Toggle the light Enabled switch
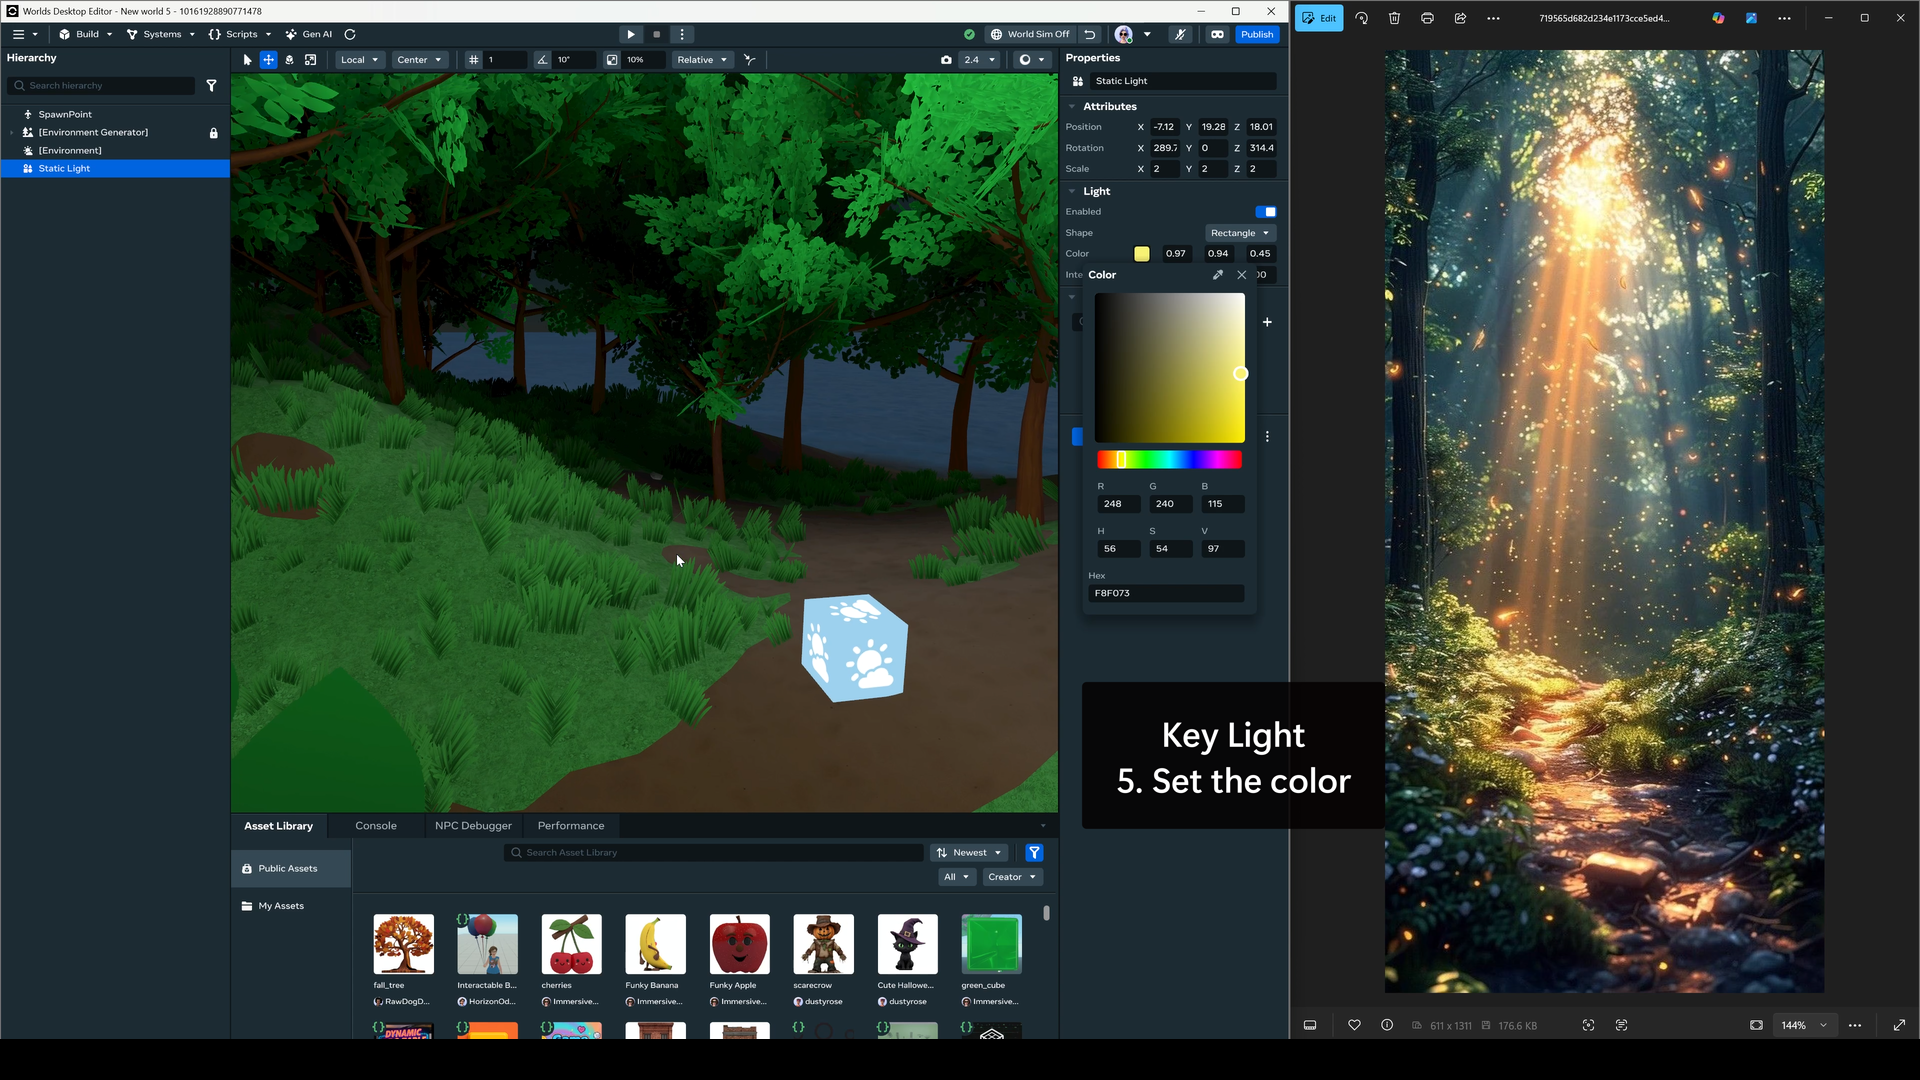The width and height of the screenshot is (1920, 1080). click(x=1265, y=212)
